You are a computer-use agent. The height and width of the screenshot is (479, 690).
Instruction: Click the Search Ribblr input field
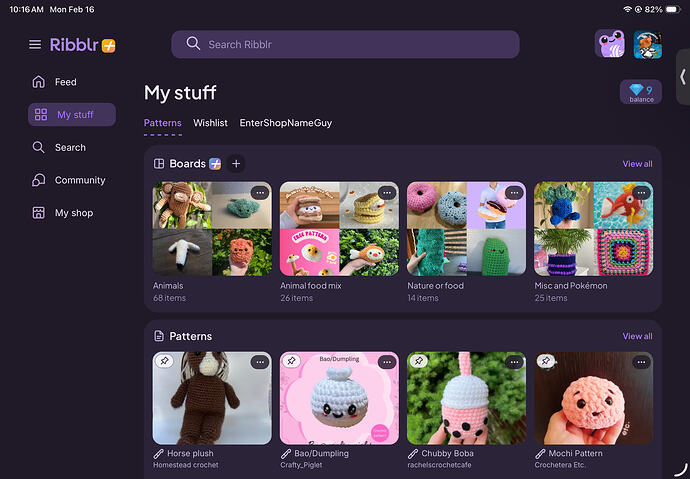click(x=345, y=45)
